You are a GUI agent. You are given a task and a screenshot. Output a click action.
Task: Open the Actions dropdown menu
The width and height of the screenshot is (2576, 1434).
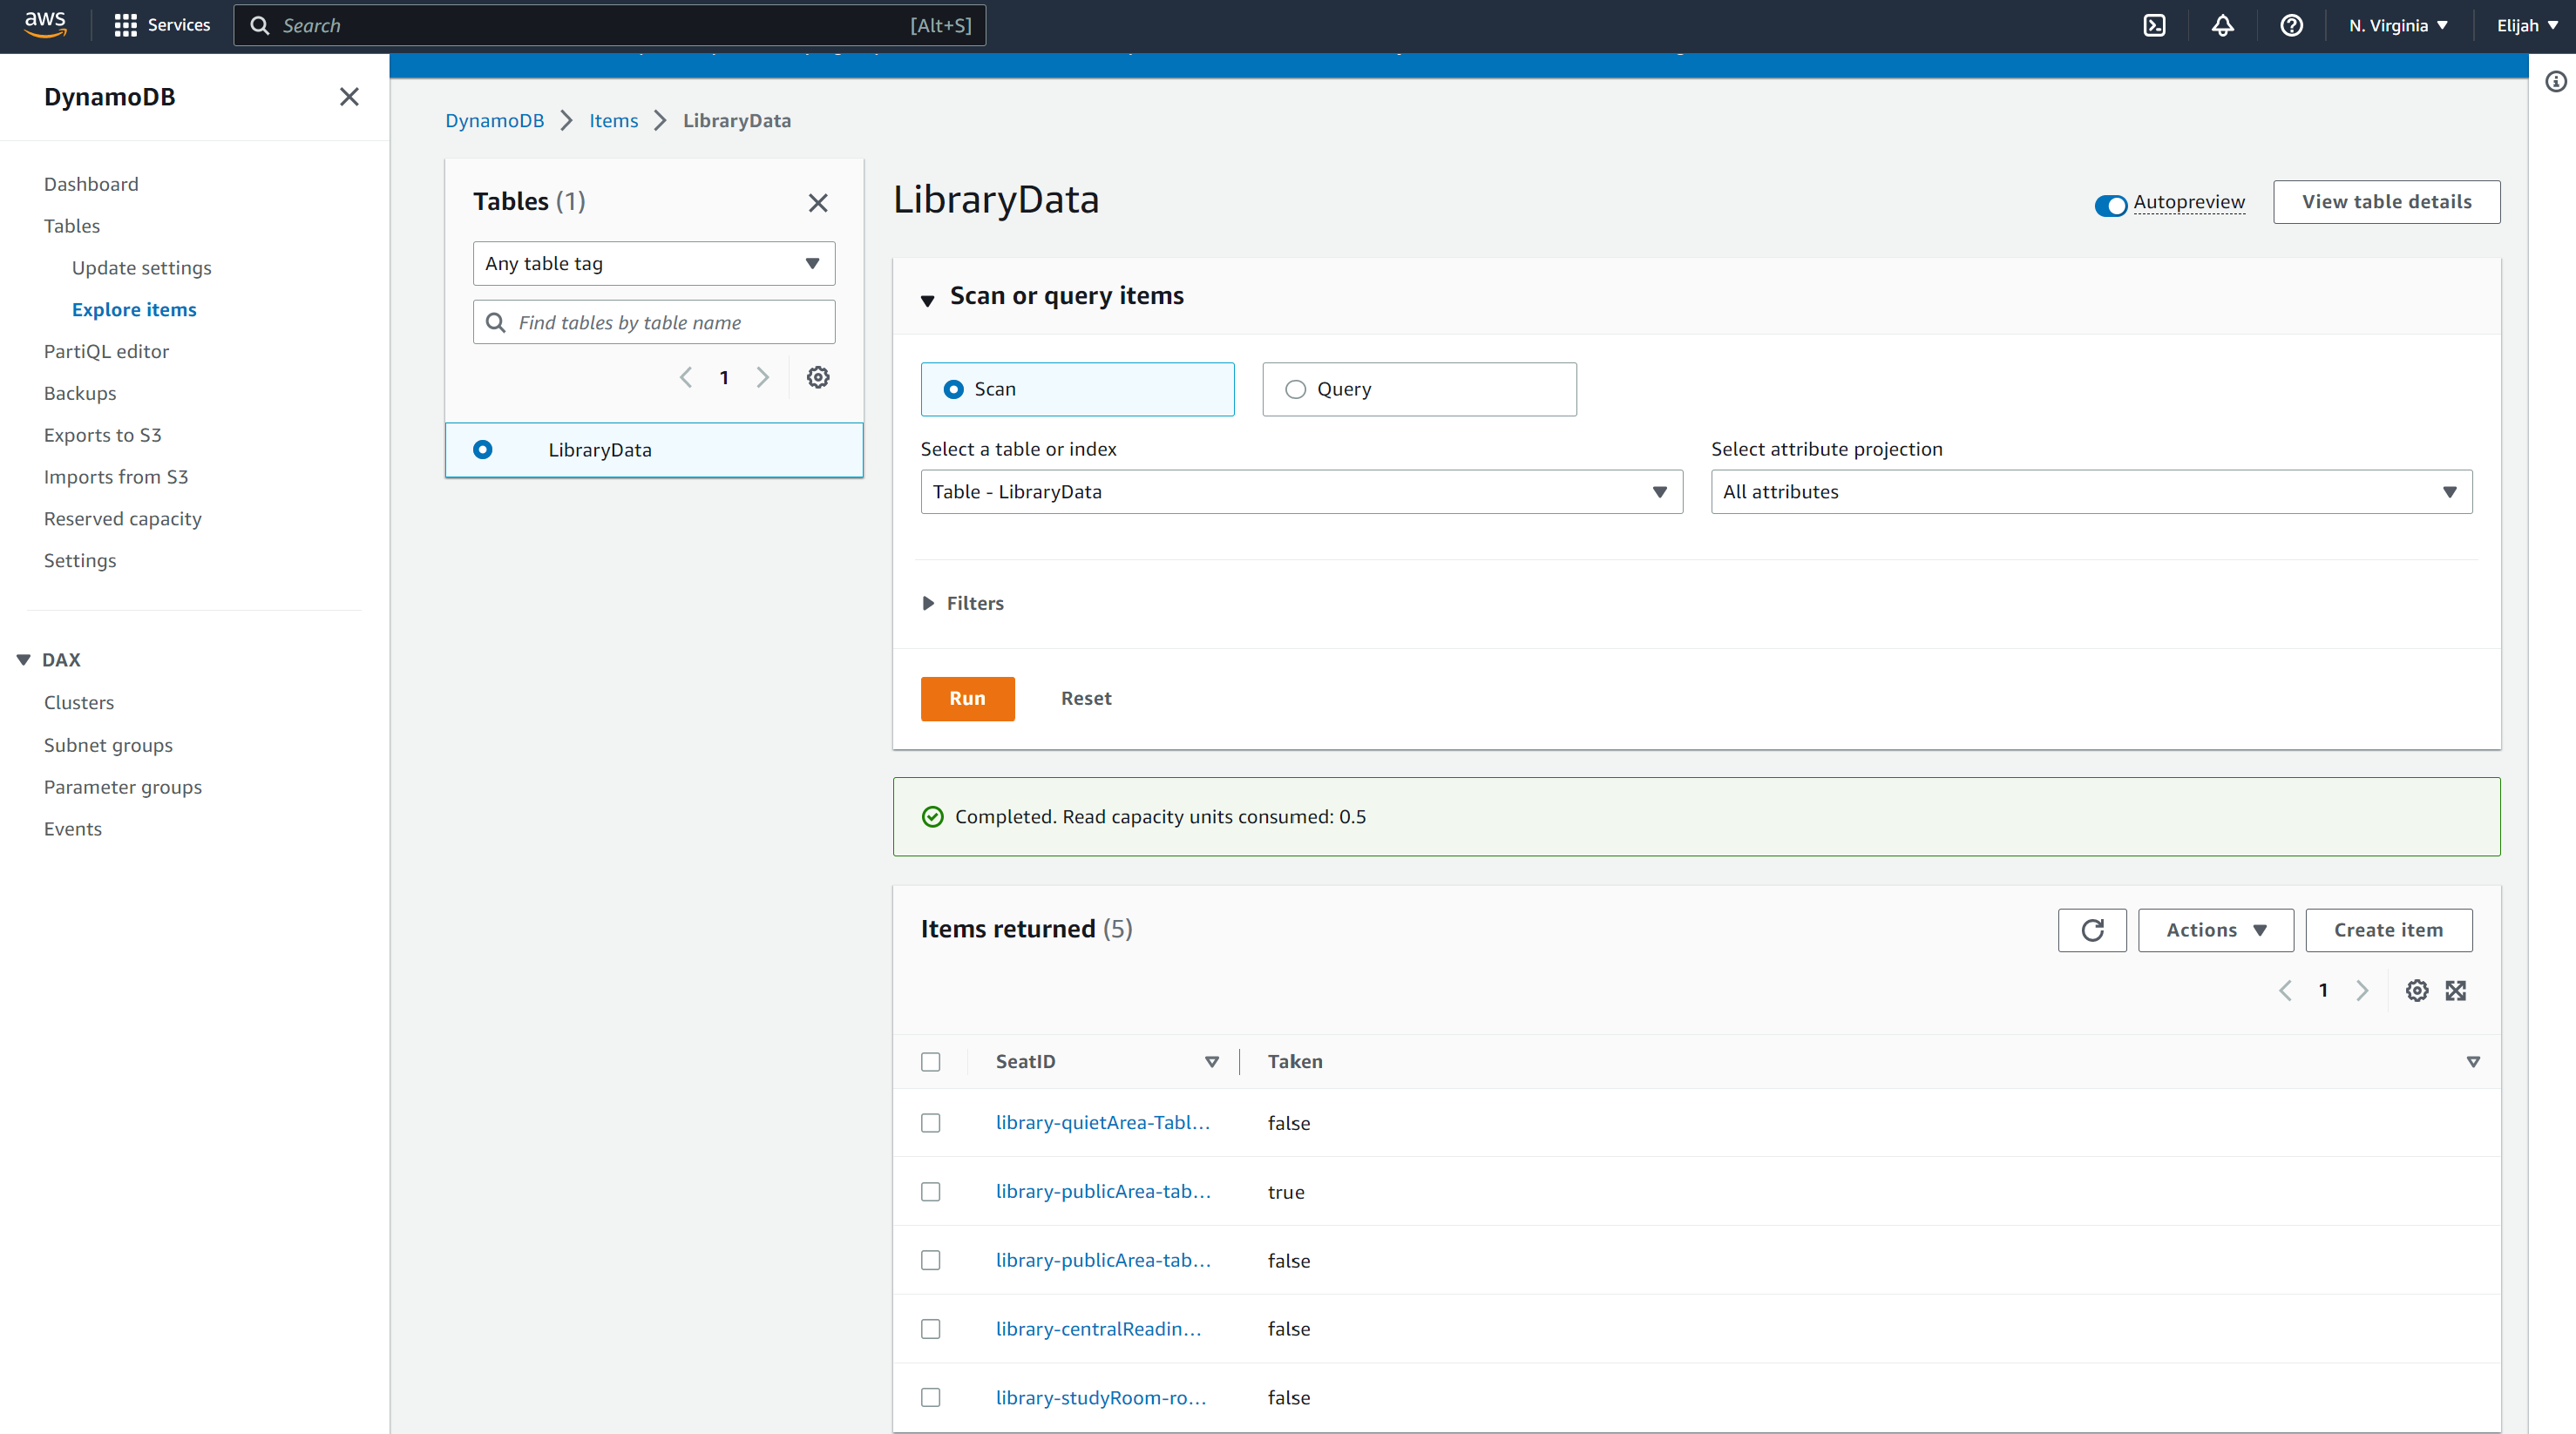tap(2215, 930)
